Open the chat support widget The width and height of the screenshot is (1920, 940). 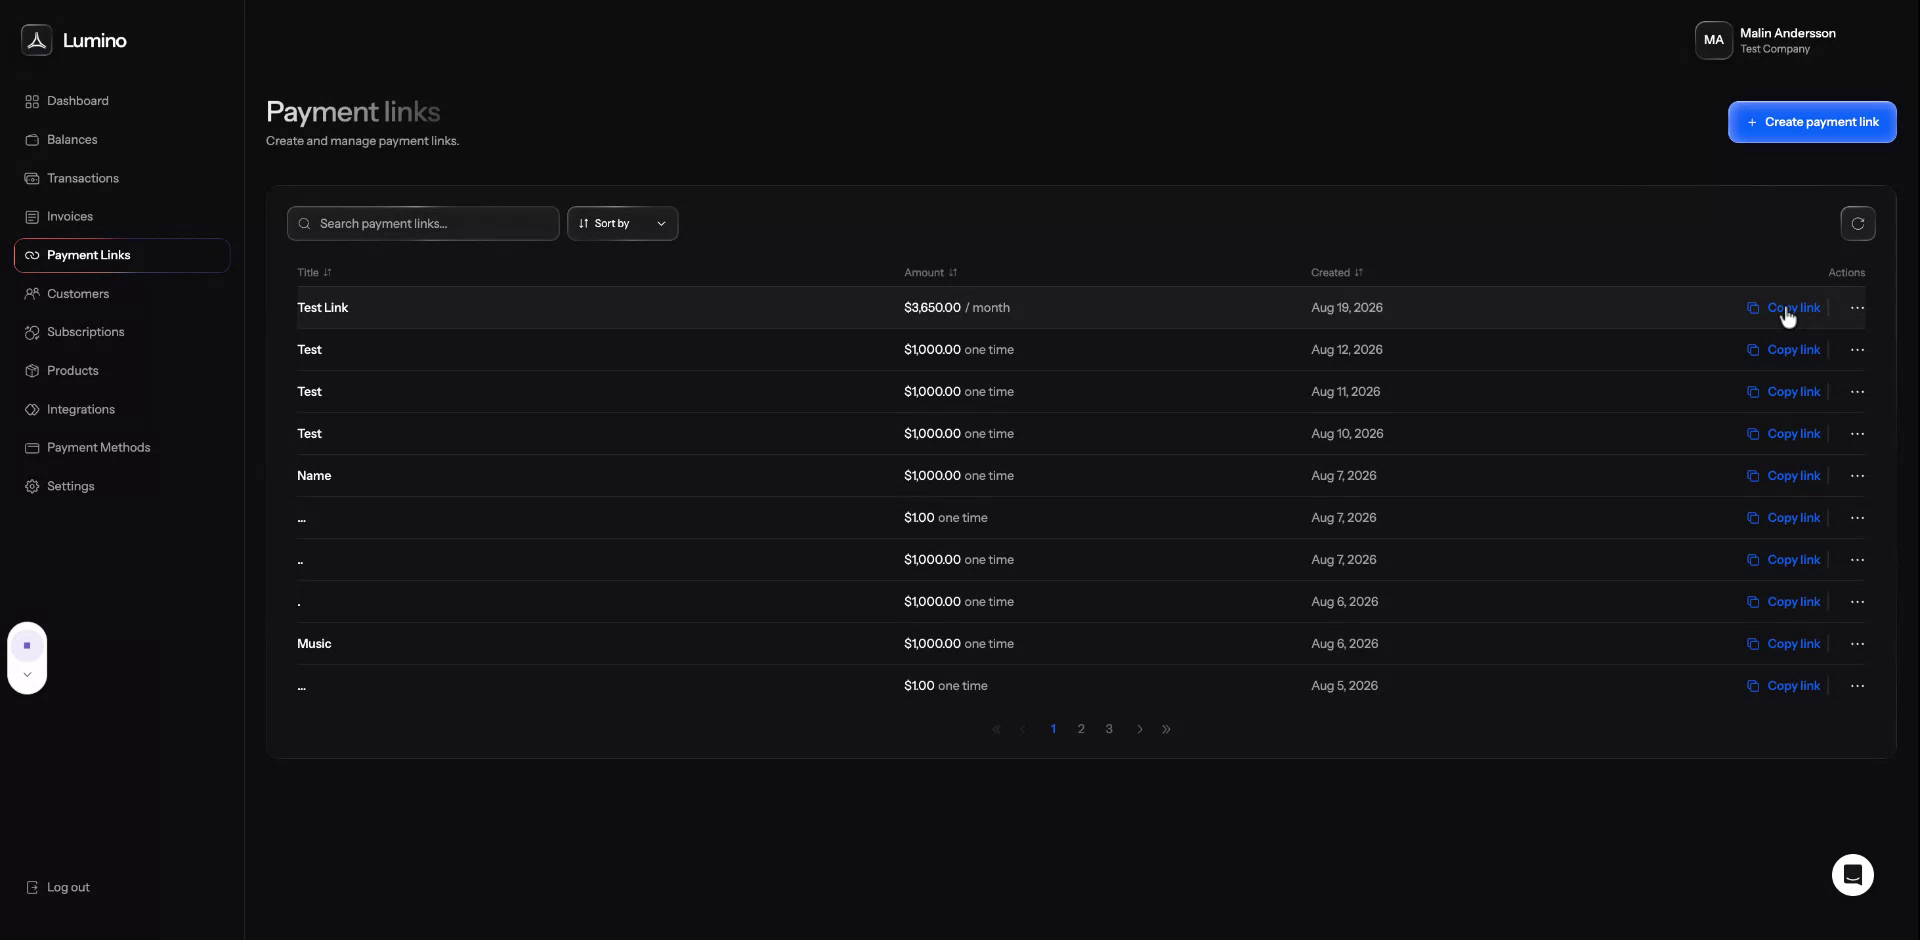pos(1853,875)
